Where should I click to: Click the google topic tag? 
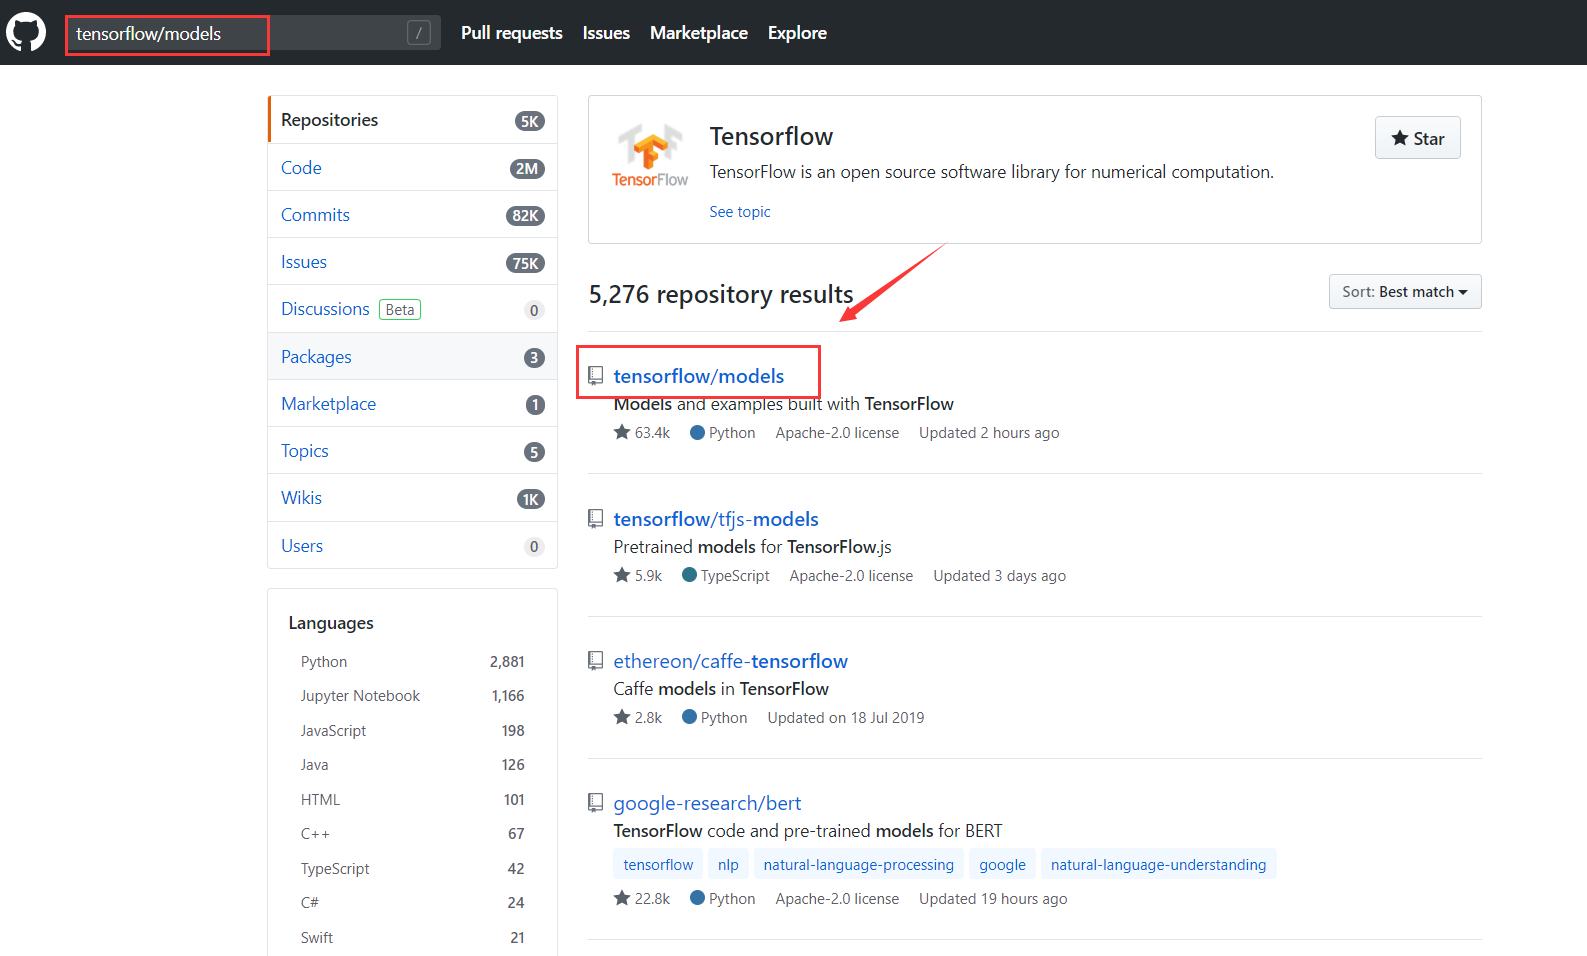(1002, 865)
